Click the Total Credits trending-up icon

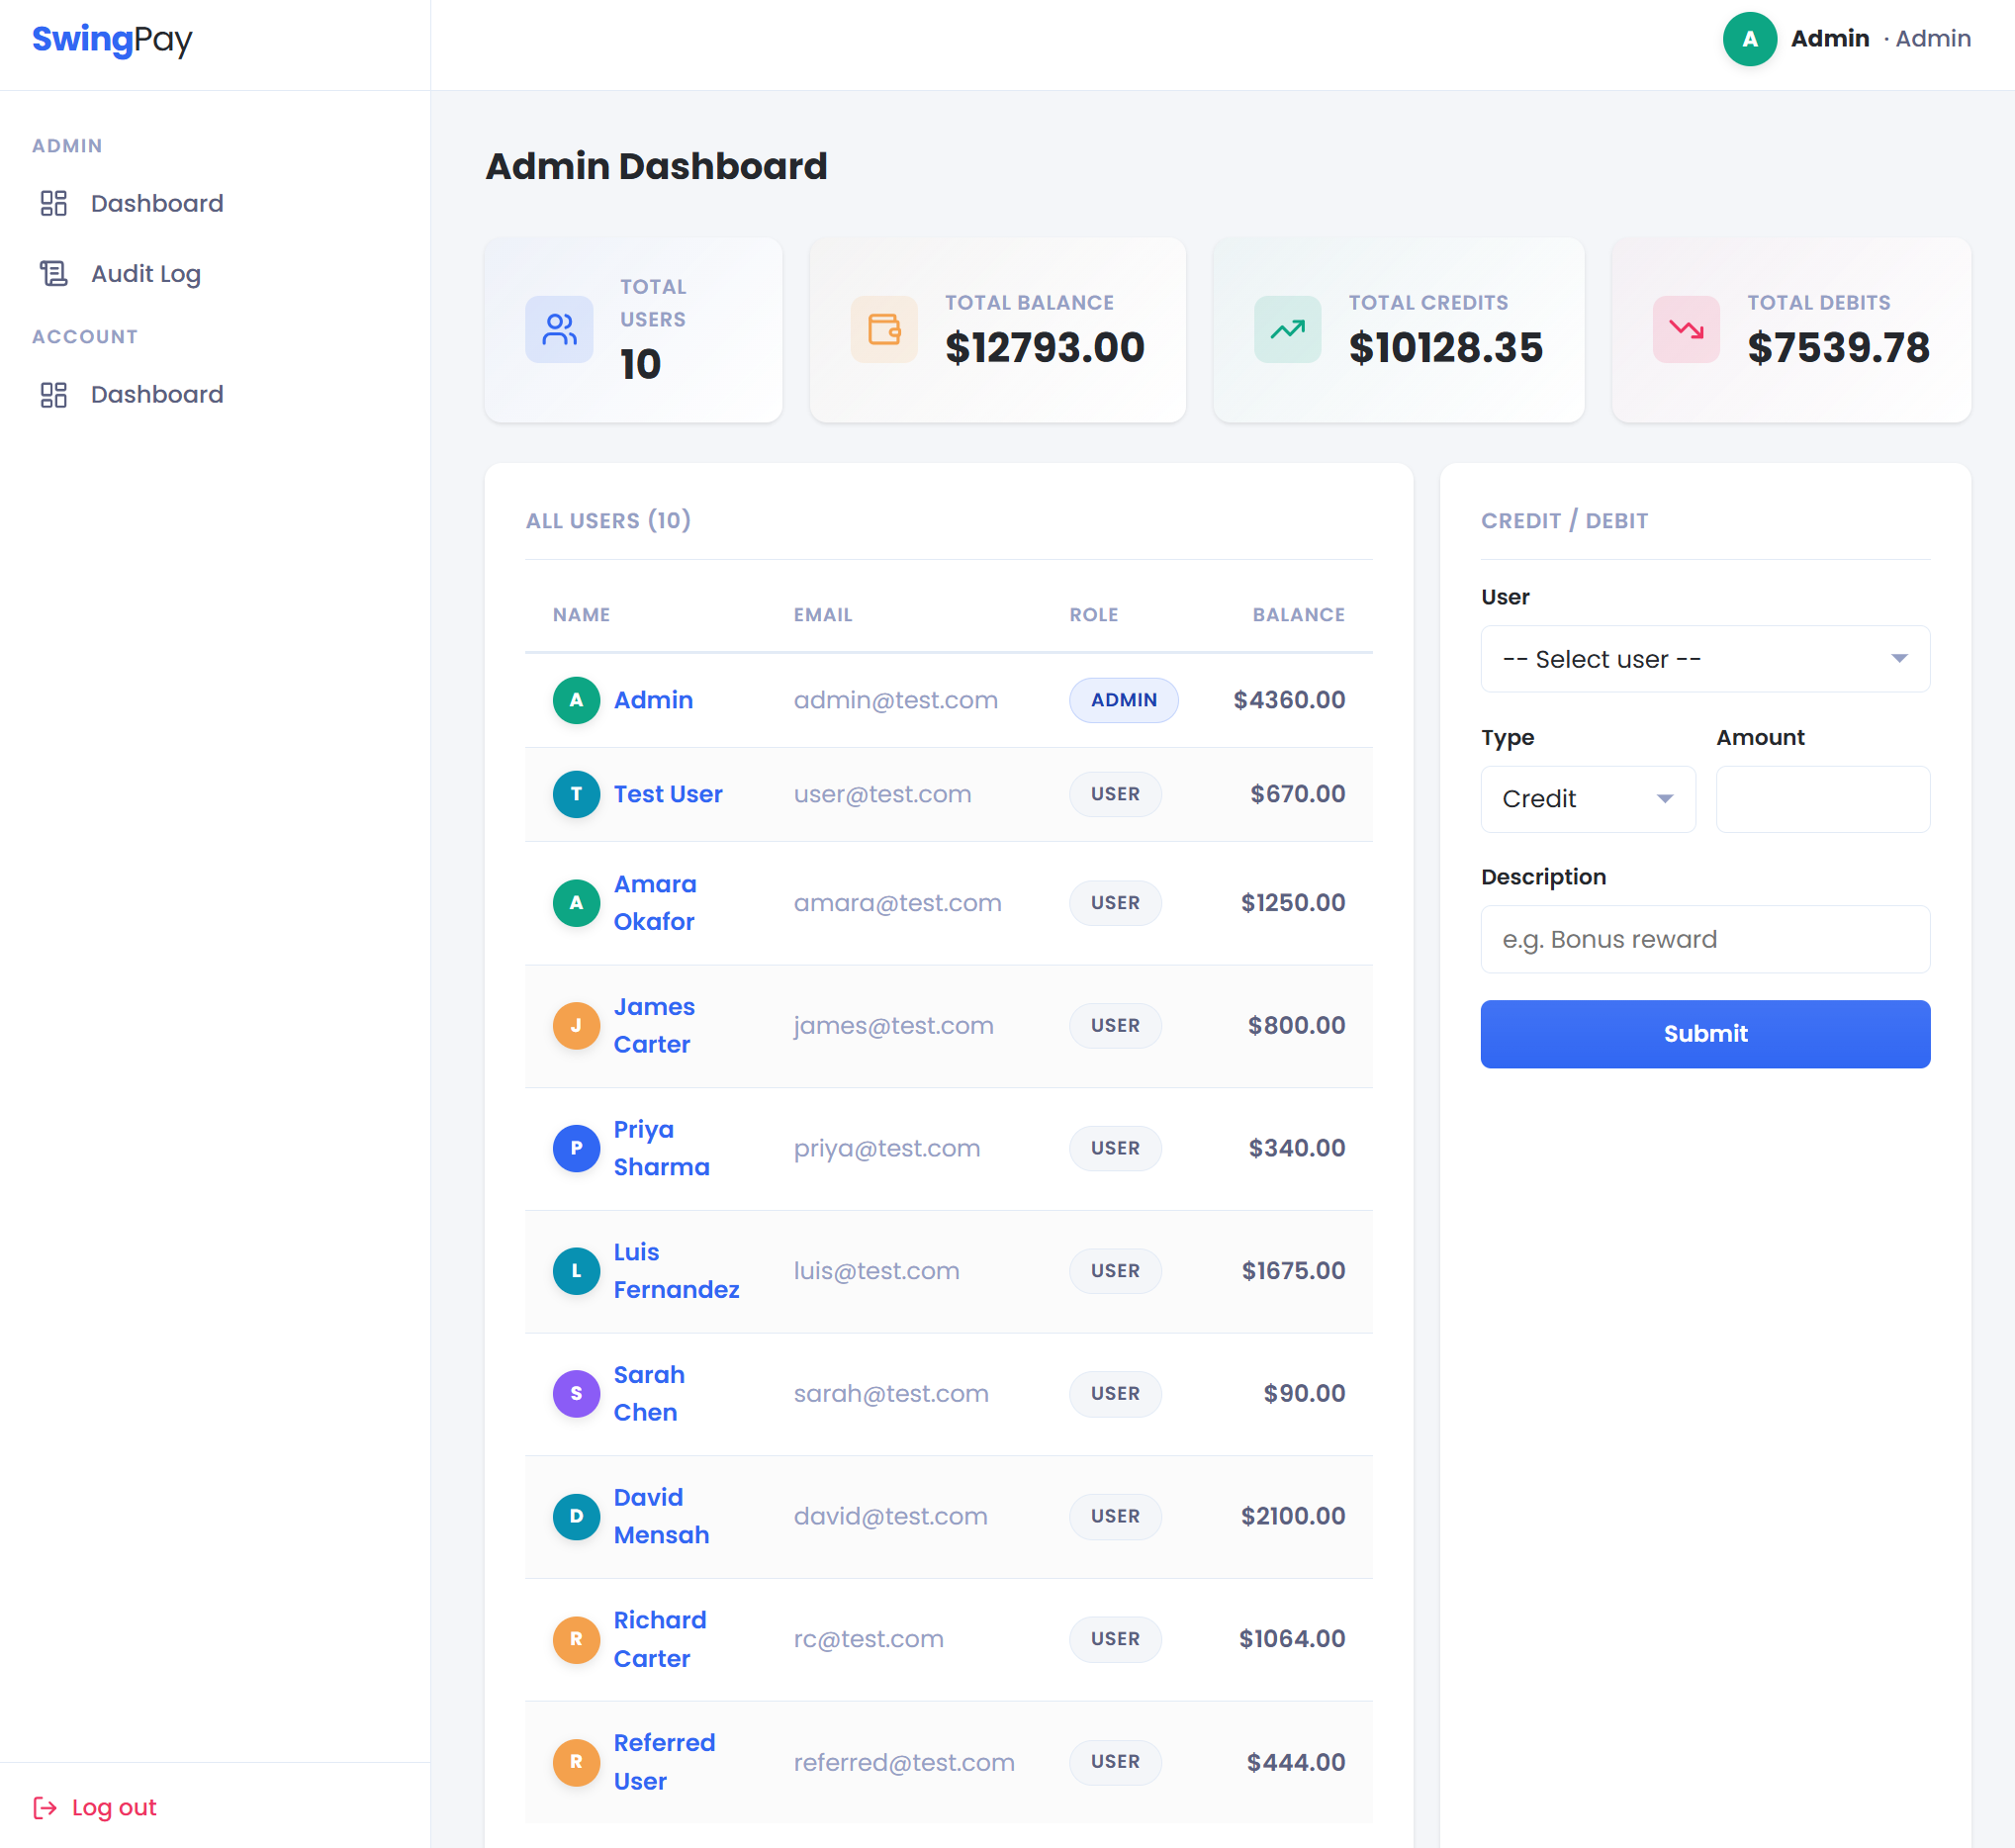point(1286,329)
